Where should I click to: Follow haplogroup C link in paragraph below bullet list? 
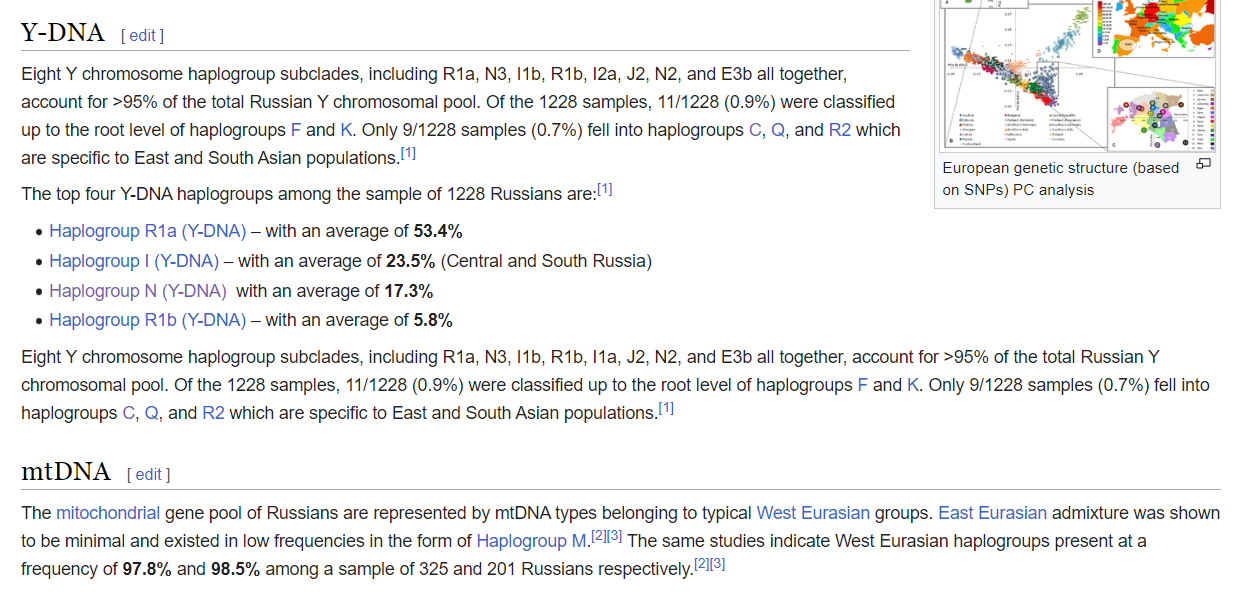click(129, 413)
